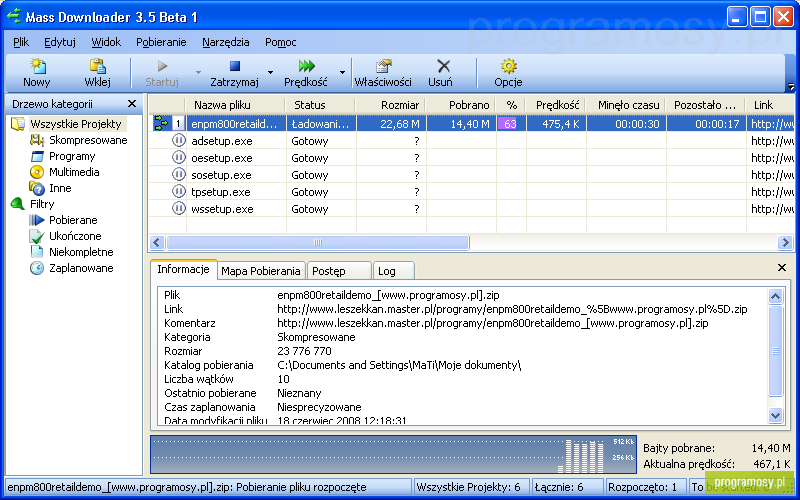This screenshot has width=800, height=500.
Task: Select the Zaplanowane filter
Action: pyautogui.click(x=81, y=268)
